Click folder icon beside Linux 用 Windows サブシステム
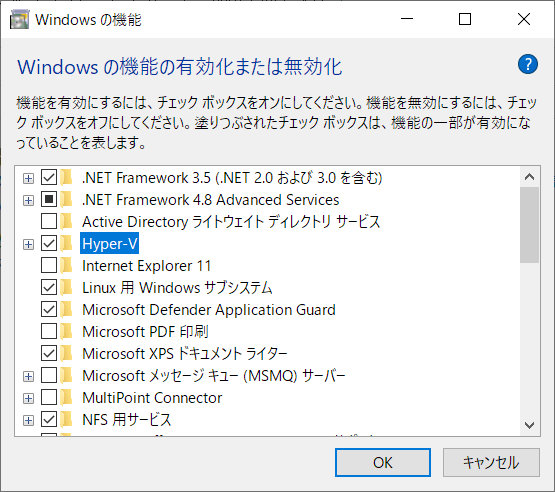Screen dimensions: 555x492 pyautogui.click(x=66, y=287)
